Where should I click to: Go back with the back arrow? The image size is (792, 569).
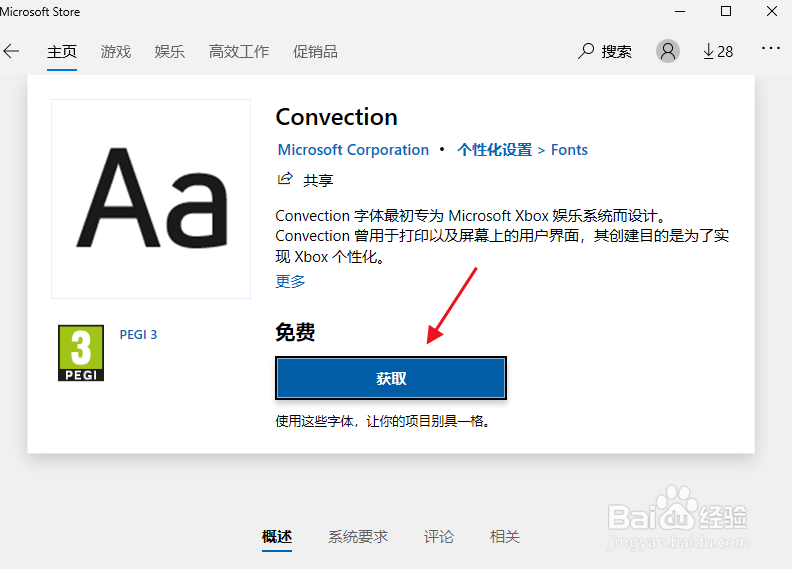pos(11,51)
